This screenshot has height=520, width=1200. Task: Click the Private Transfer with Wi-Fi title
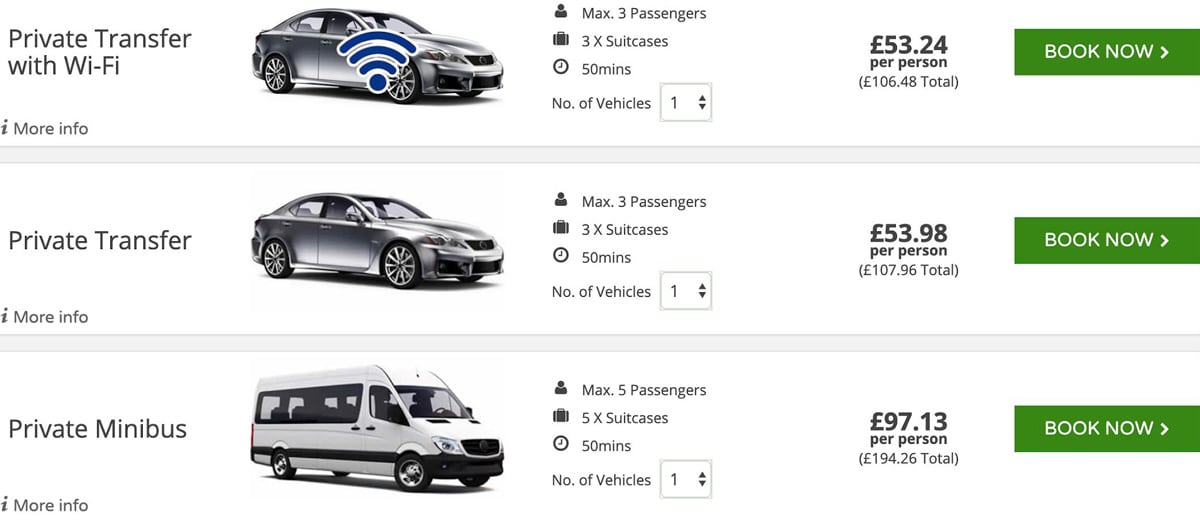pos(100,52)
